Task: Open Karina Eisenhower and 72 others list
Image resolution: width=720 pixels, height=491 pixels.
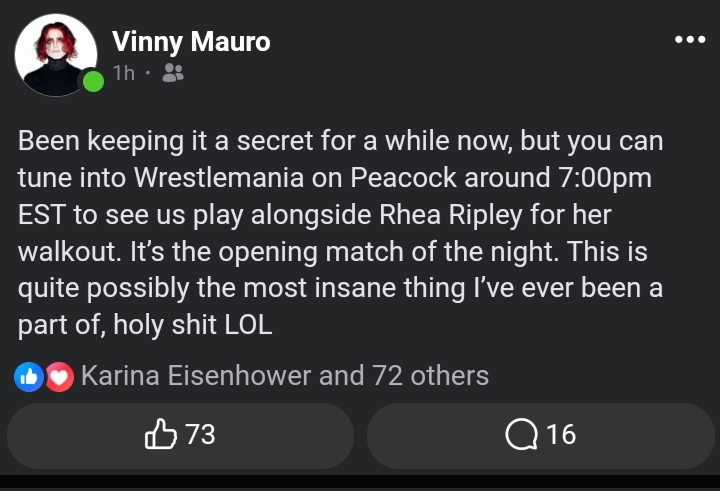Action: pos(284,376)
